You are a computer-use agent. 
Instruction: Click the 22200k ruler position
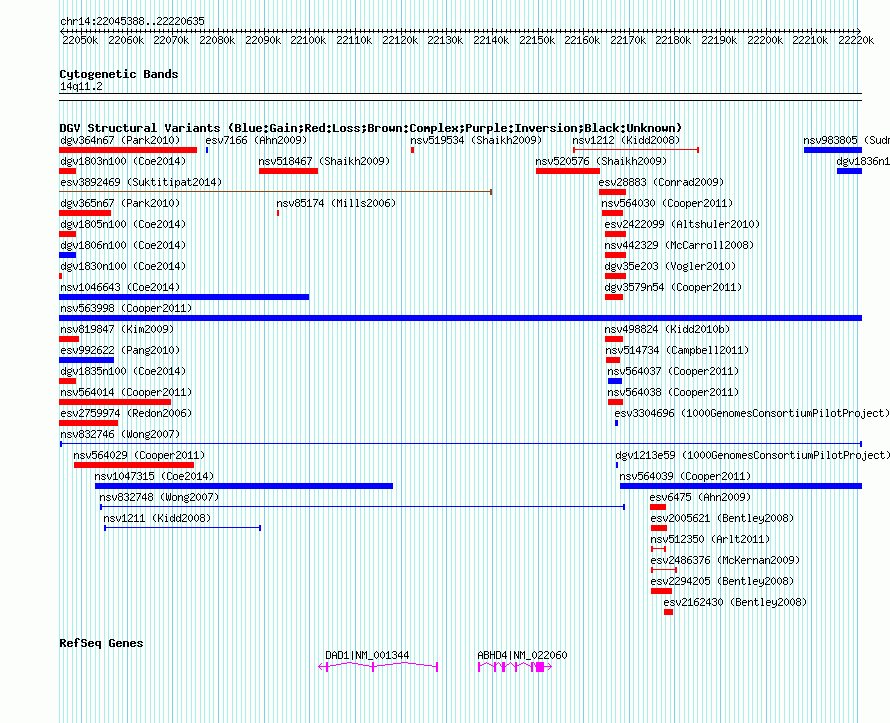[765, 40]
